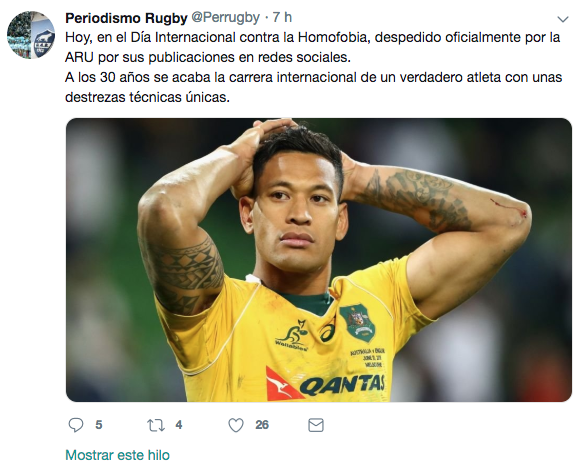Click Mostrar este hilo link
Screen dimensions: 583x472
[x=117, y=455]
